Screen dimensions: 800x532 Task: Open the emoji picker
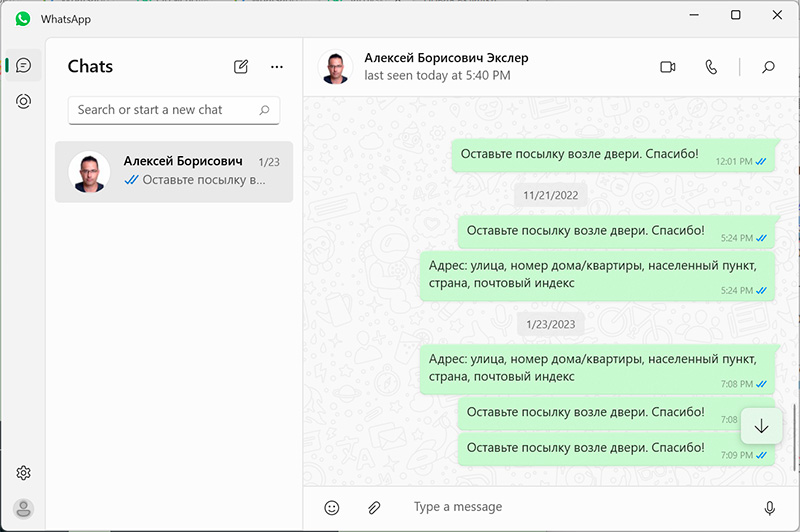[332, 507]
